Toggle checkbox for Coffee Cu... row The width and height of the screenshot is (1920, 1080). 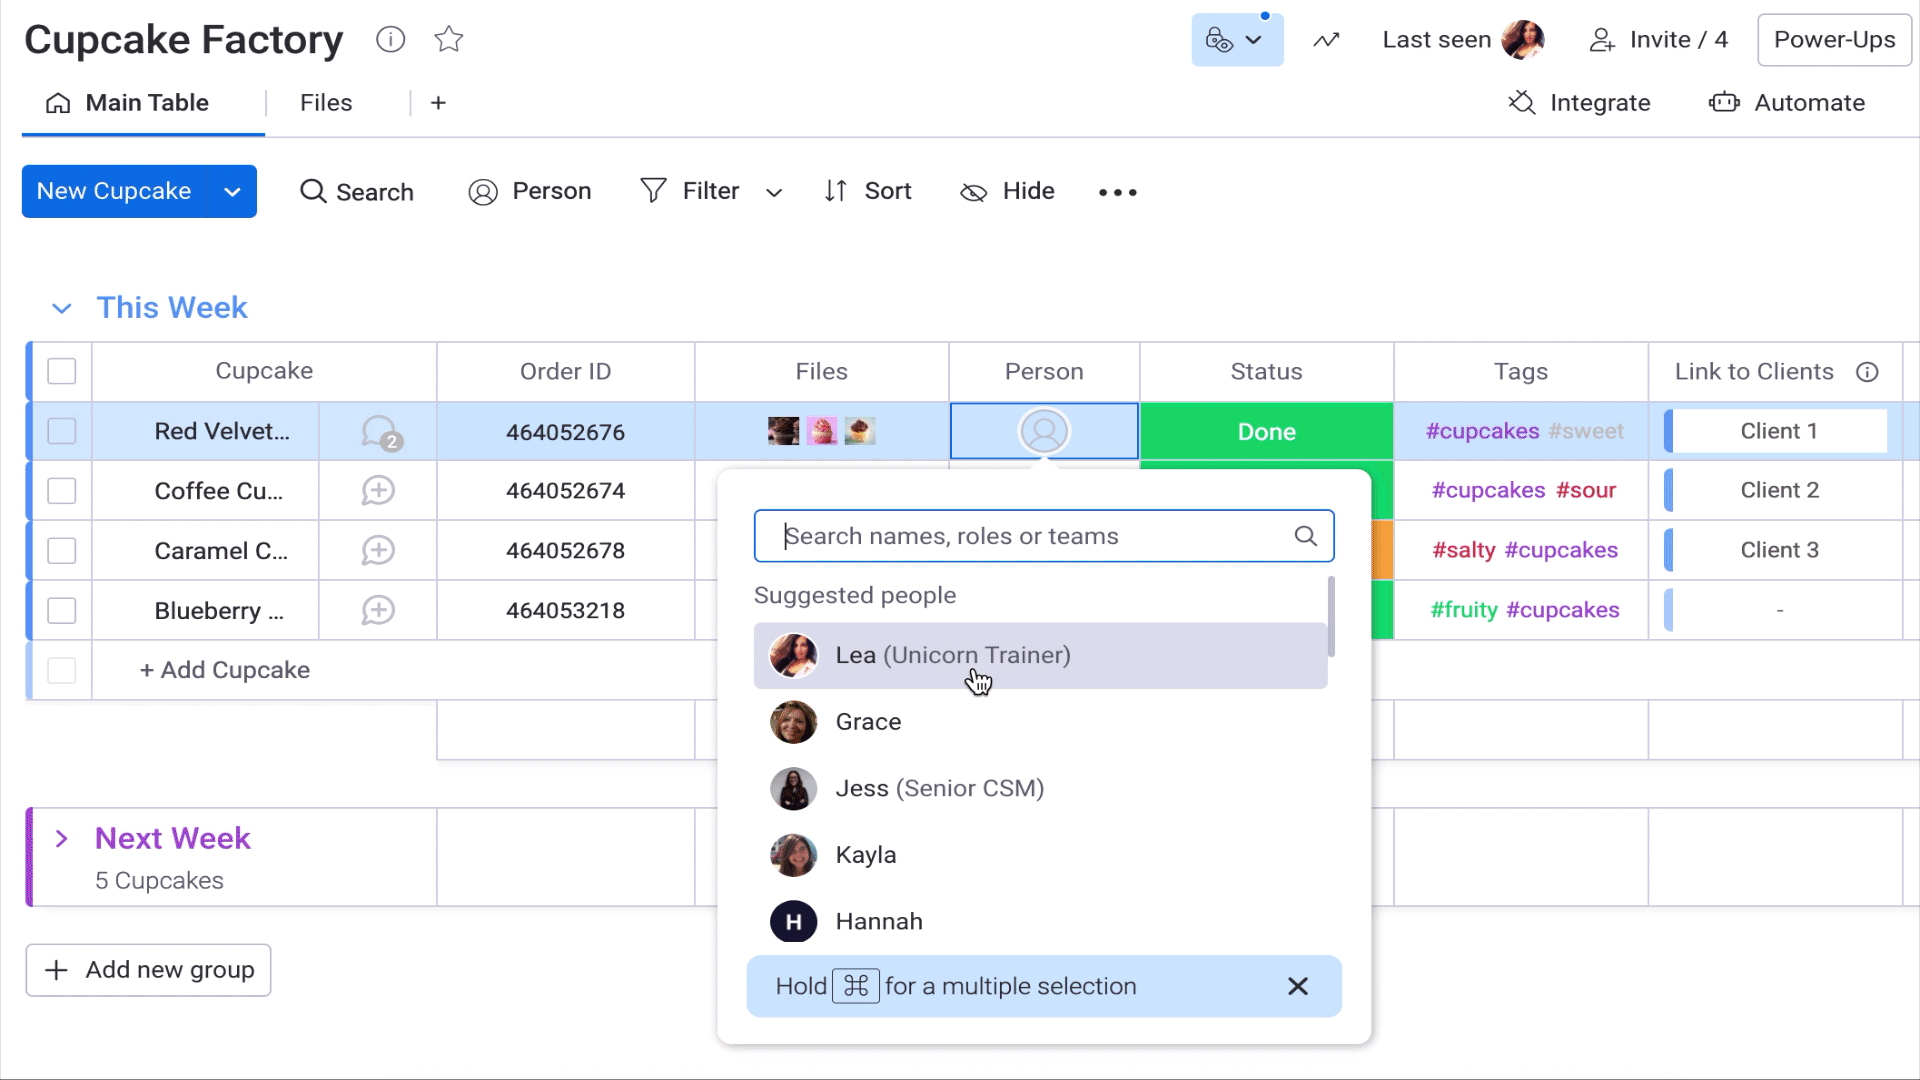(61, 491)
